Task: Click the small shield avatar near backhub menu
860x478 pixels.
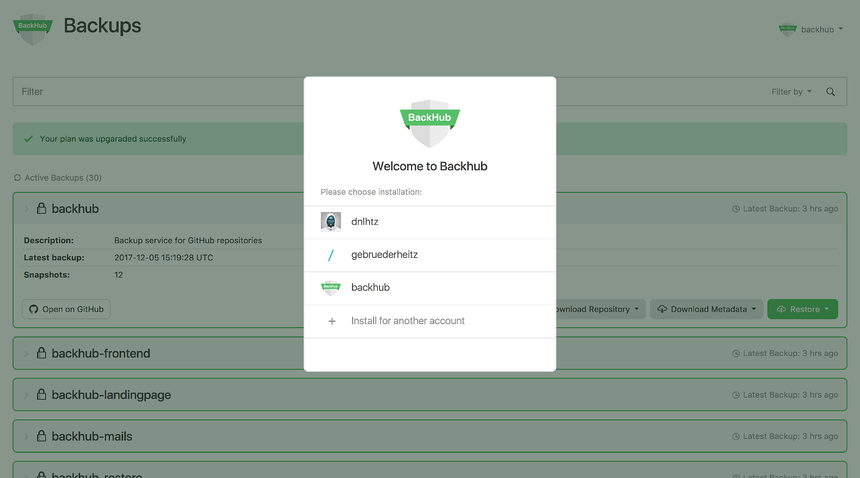Action: pyautogui.click(x=788, y=30)
